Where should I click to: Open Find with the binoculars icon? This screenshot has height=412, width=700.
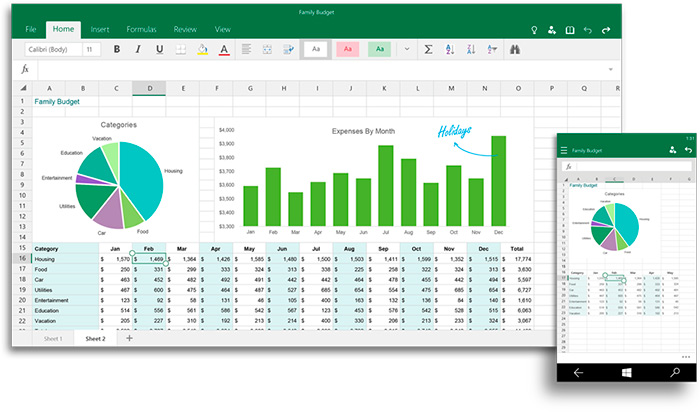pyautogui.click(x=516, y=49)
